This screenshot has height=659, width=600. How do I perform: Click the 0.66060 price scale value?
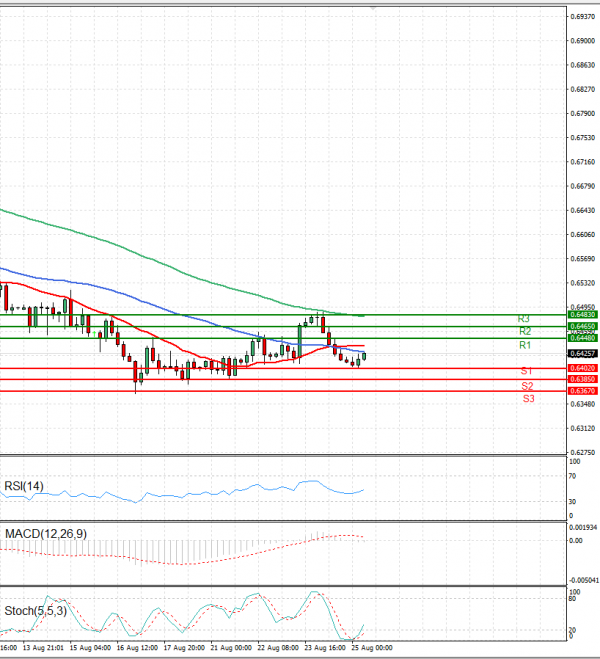583,235
